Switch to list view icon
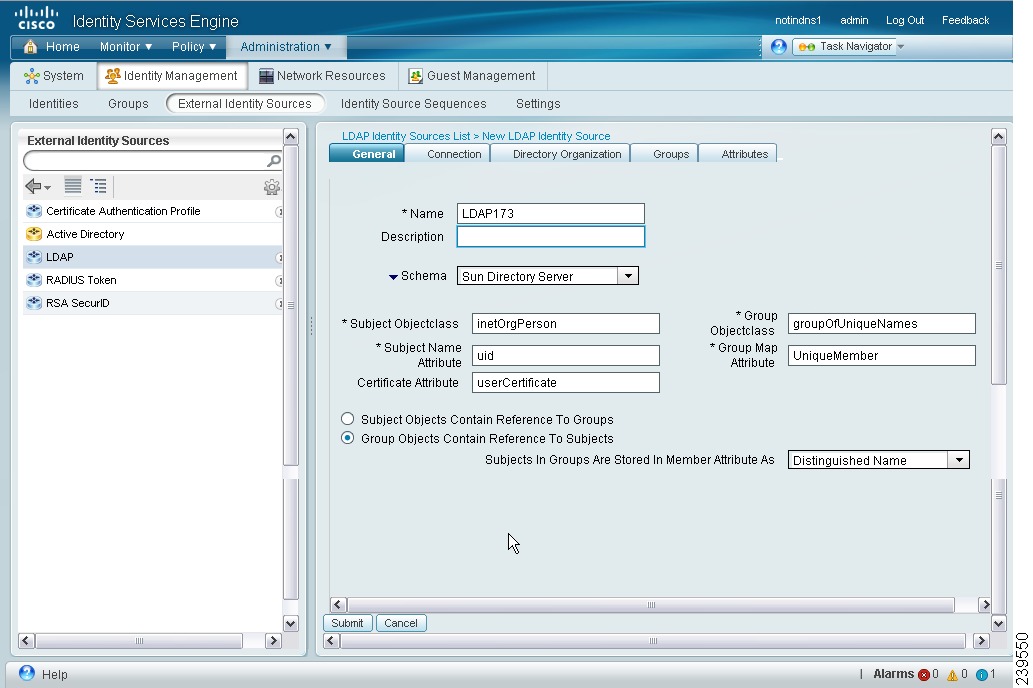 [72, 186]
